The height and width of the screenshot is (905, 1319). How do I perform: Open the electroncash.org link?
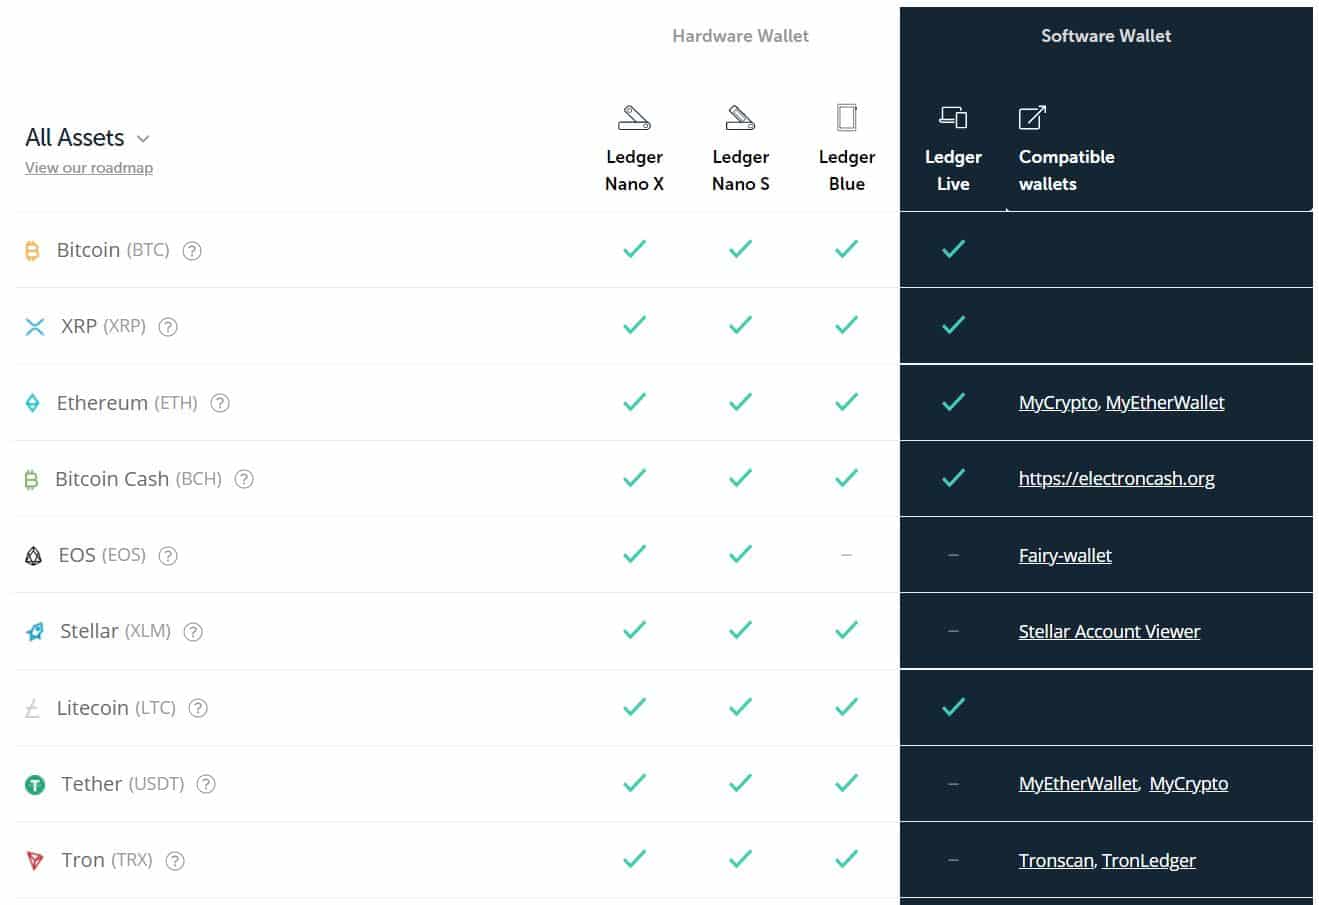tap(1117, 479)
